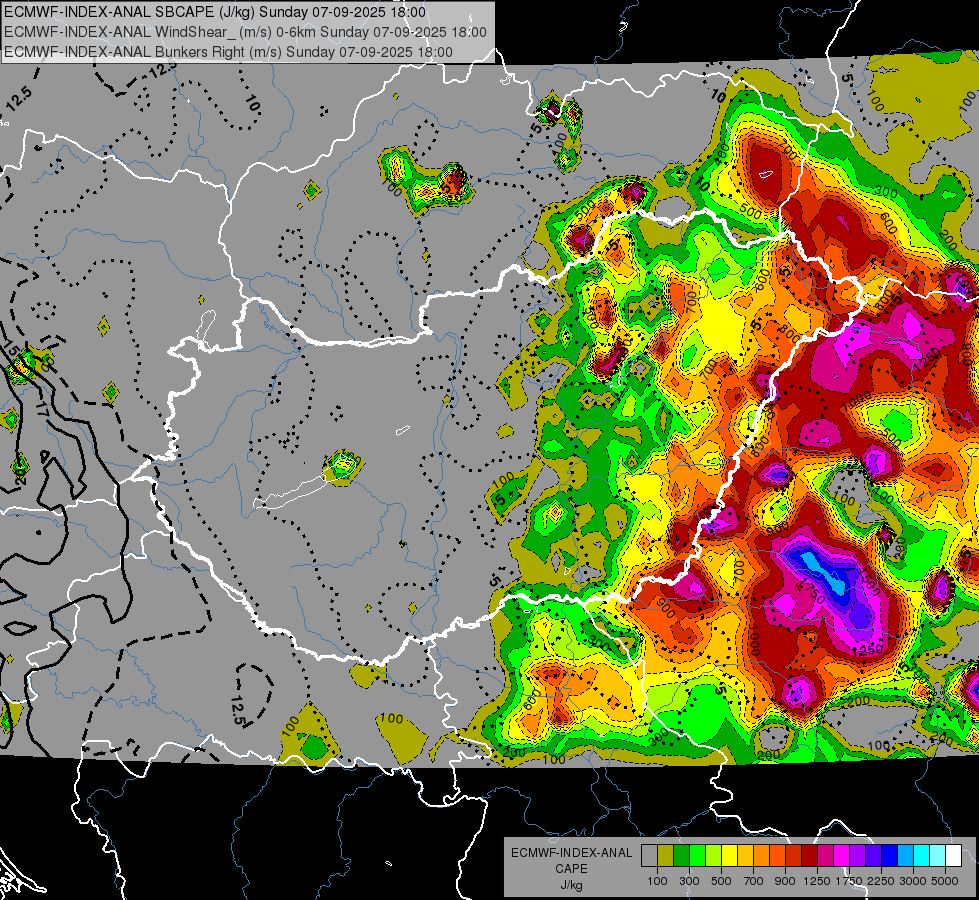
Task: Click the red-orange legend swatch
Action: [777, 856]
